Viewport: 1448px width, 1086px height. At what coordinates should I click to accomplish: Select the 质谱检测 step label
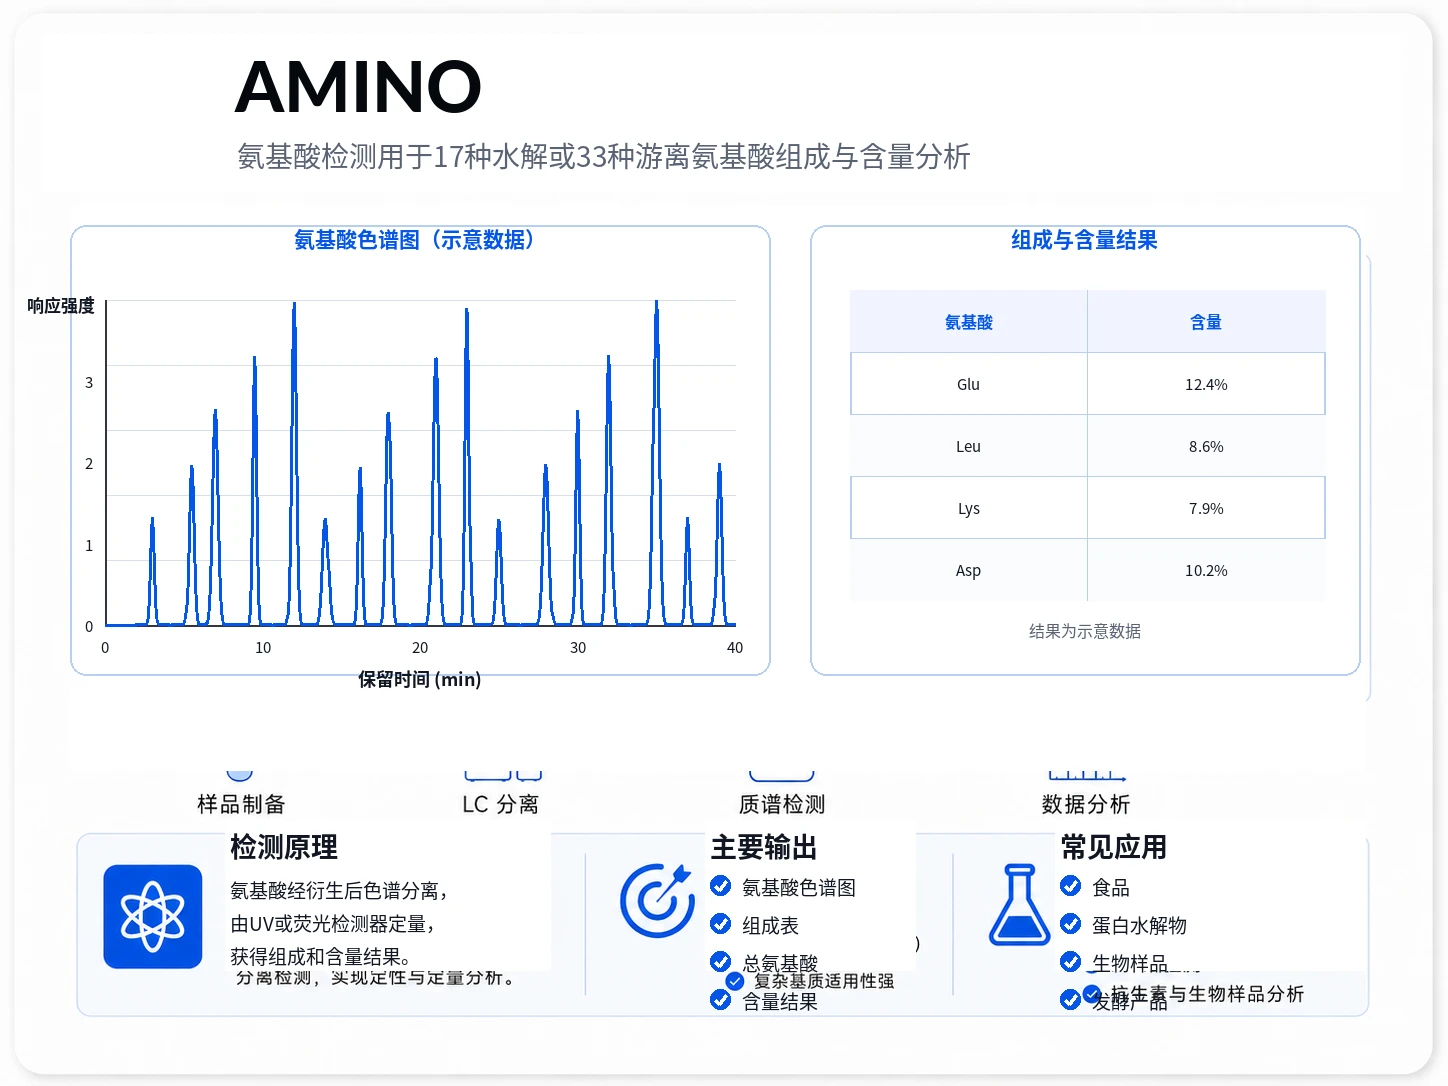point(782,804)
